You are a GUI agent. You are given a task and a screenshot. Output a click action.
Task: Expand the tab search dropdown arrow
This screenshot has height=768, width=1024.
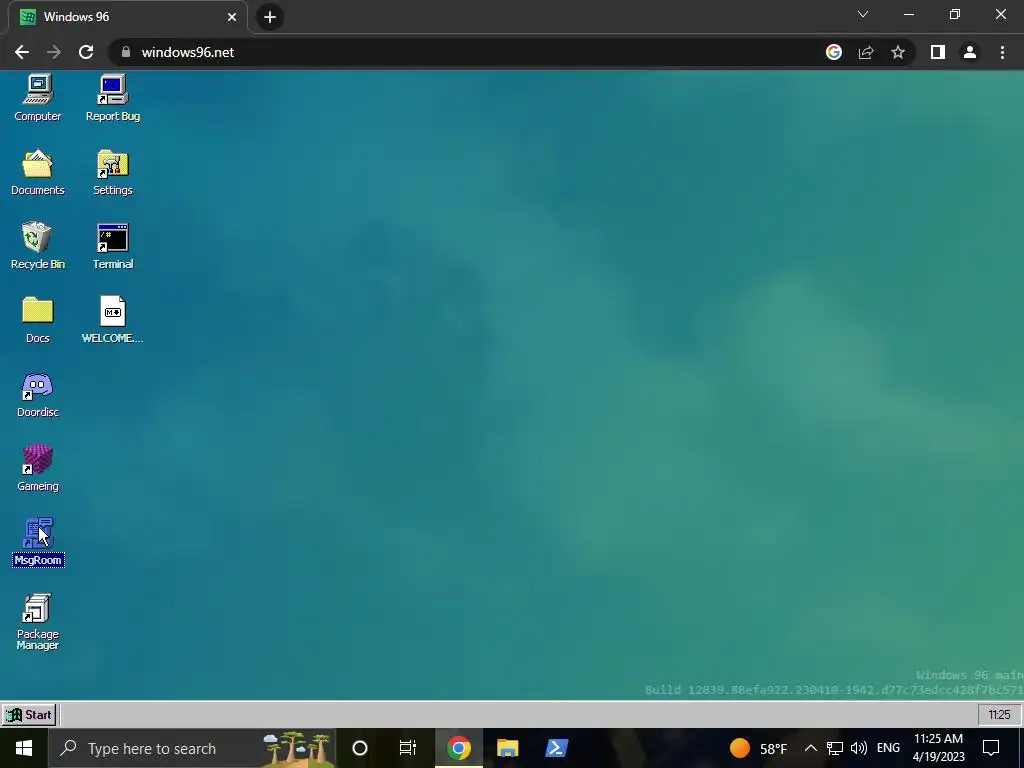(x=863, y=14)
